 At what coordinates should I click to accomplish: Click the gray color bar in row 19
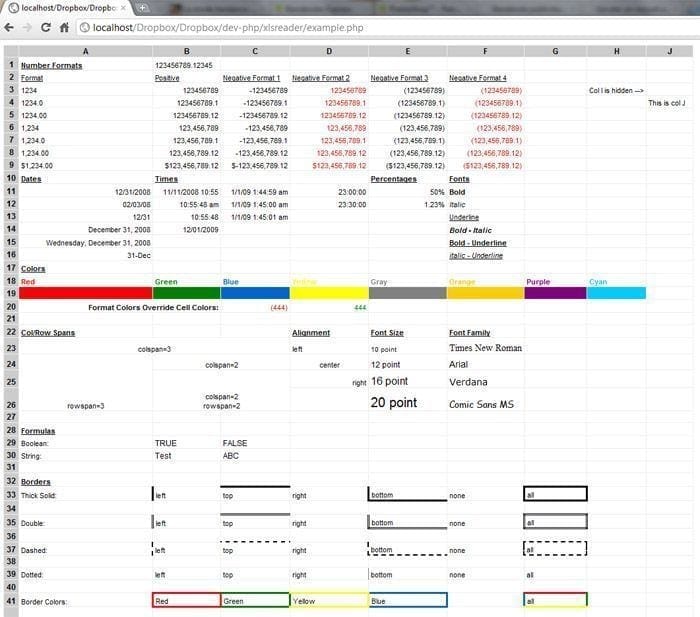pos(408,293)
